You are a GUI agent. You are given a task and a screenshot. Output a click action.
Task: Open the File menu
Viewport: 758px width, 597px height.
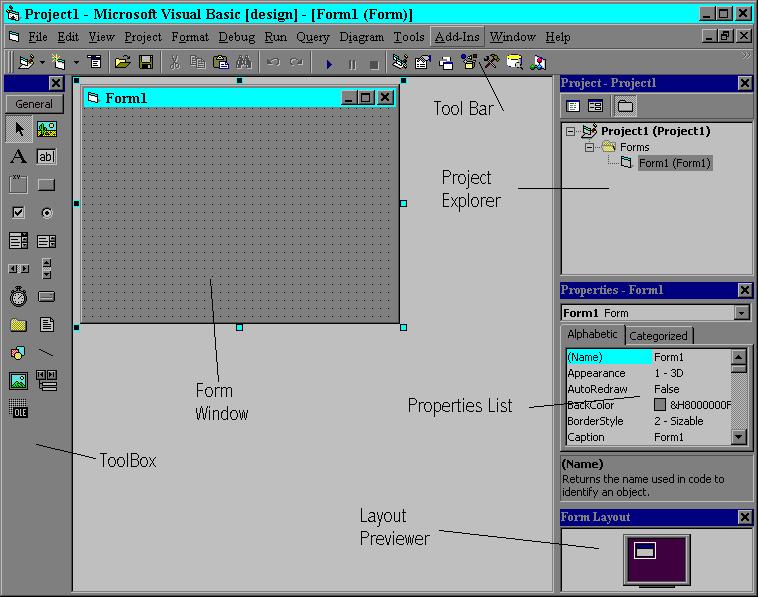38,37
